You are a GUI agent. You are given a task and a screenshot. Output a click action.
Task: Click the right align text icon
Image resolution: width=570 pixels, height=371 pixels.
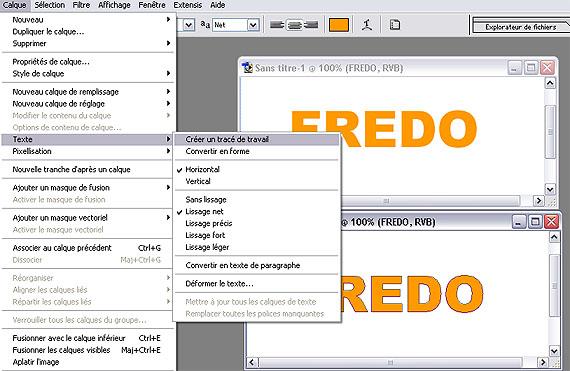coord(311,25)
